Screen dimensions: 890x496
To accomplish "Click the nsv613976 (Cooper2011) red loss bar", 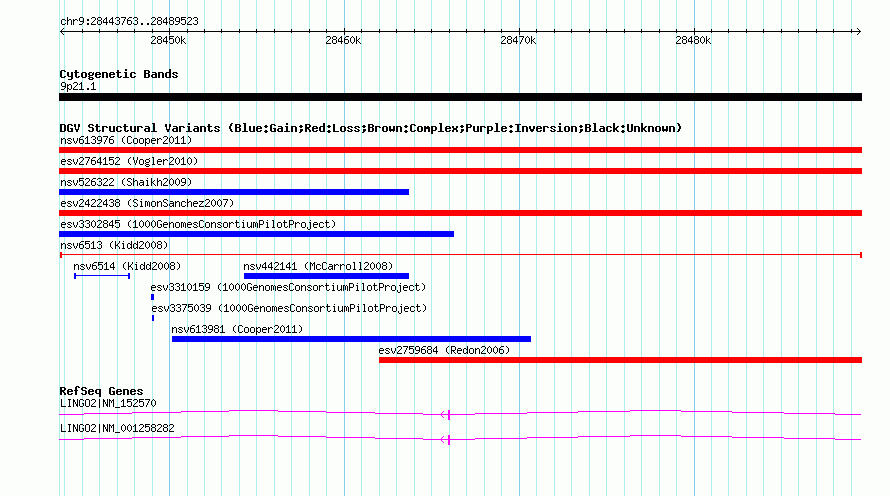I will click(460, 150).
